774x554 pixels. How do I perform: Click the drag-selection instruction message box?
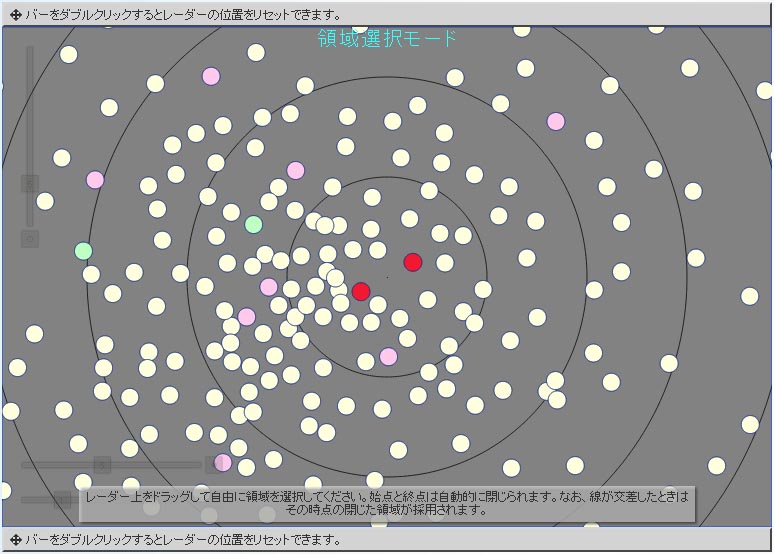(387, 502)
